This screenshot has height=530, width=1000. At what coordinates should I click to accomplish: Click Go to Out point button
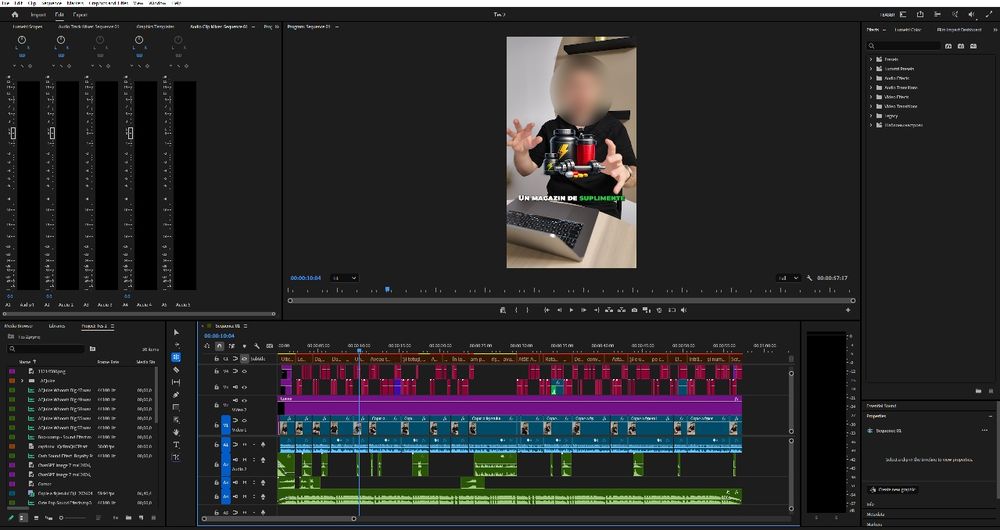[596, 310]
